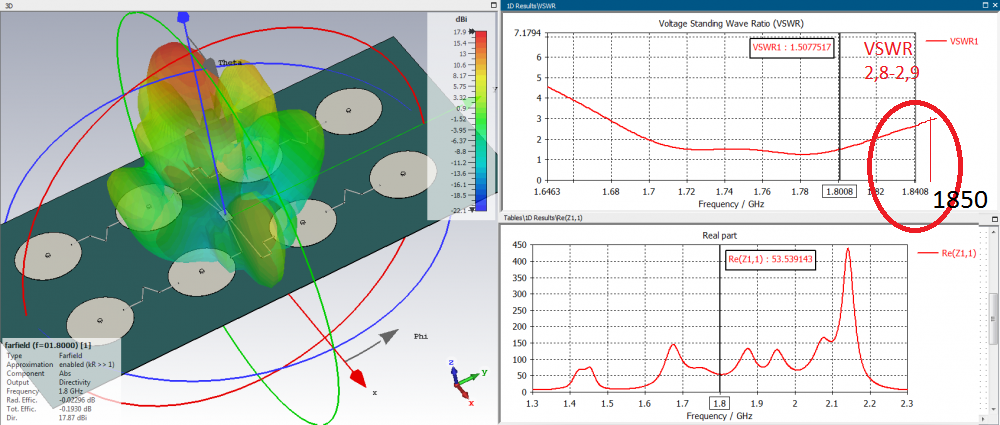Click the 1.8008 axis marker value box

[839, 191]
